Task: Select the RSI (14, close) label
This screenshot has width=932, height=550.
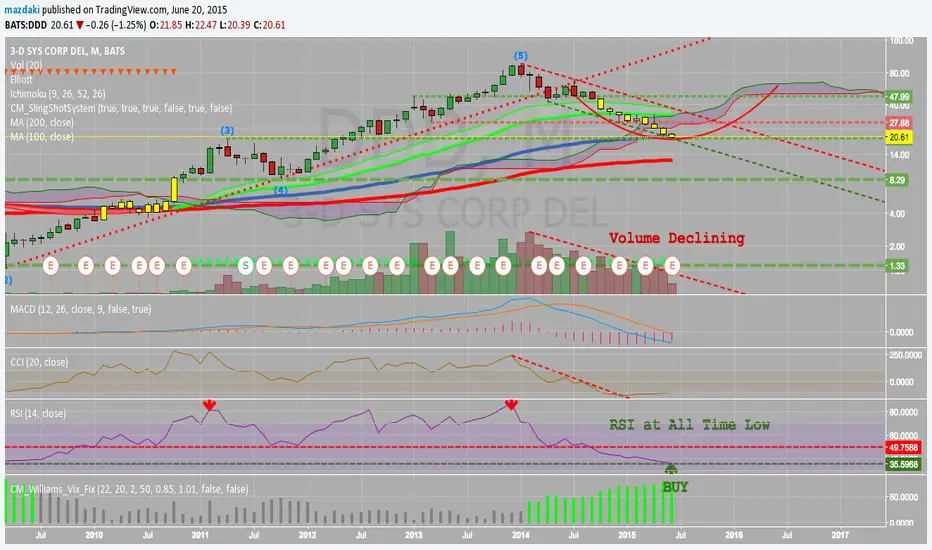Action: (x=38, y=413)
